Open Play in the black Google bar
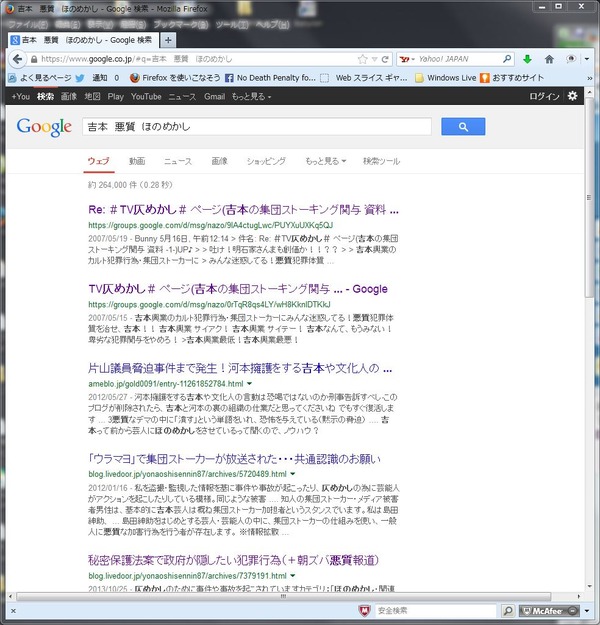This screenshot has width=600, height=625. click(x=116, y=96)
